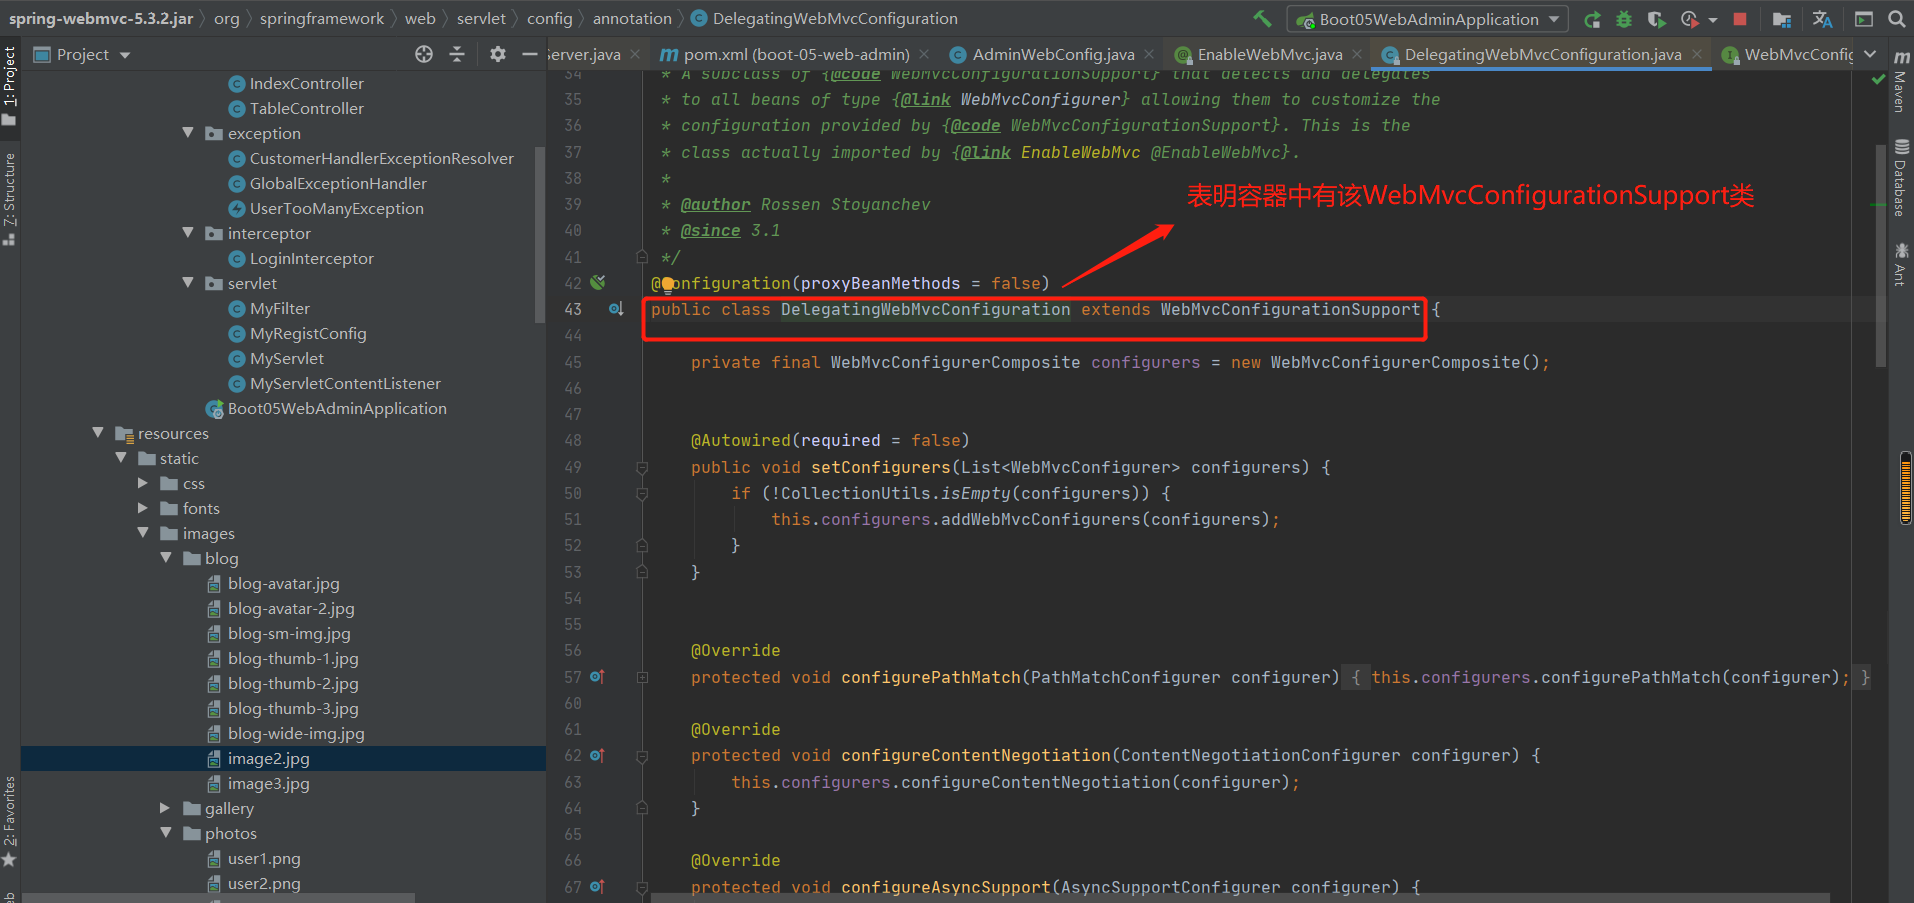Open Search Everywhere magnifier
The width and height of the screenshot is (1914, 903).
[1896, 19]
